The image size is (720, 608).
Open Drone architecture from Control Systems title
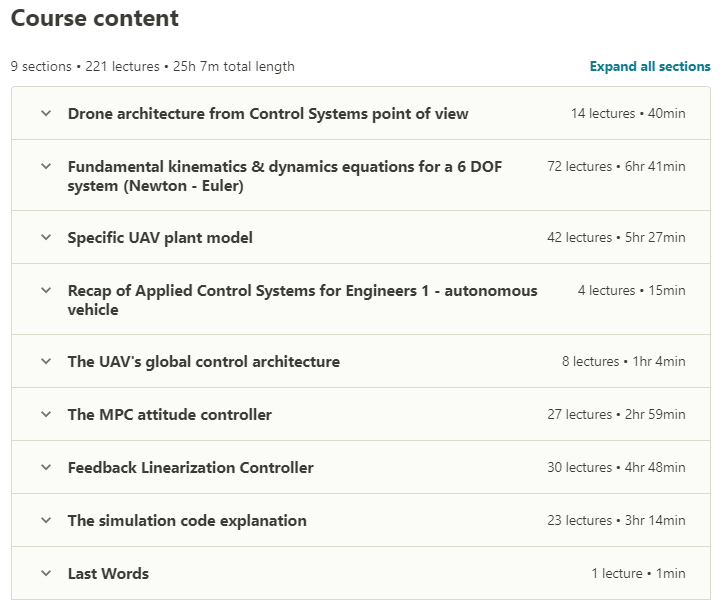point(268,113)
